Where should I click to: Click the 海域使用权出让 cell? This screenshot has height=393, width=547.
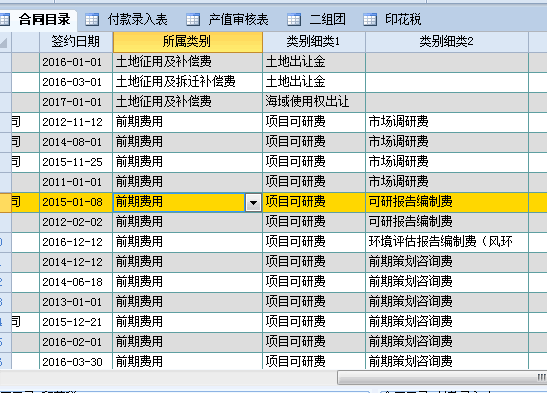[314, 102]
